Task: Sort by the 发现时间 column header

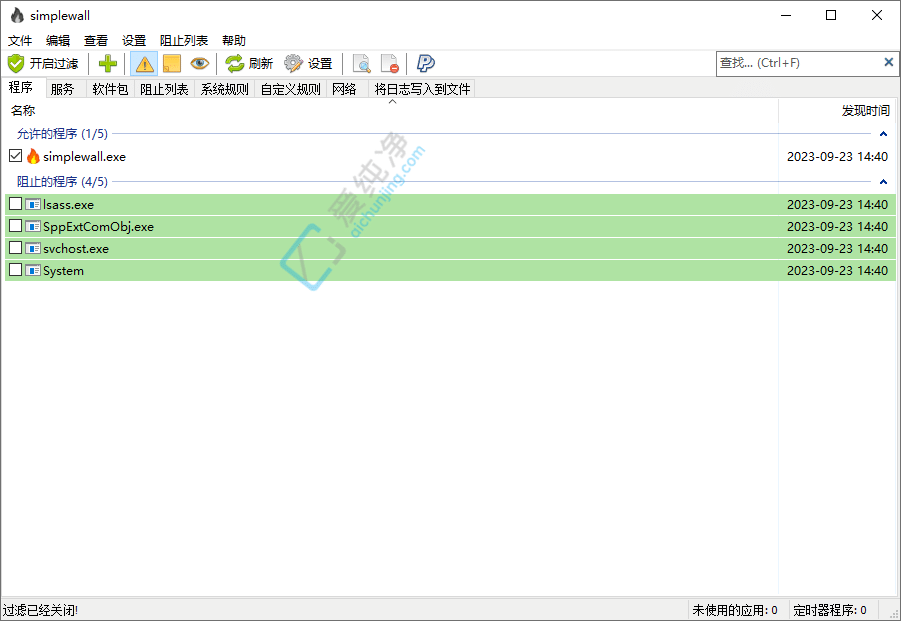Action: 838,110
